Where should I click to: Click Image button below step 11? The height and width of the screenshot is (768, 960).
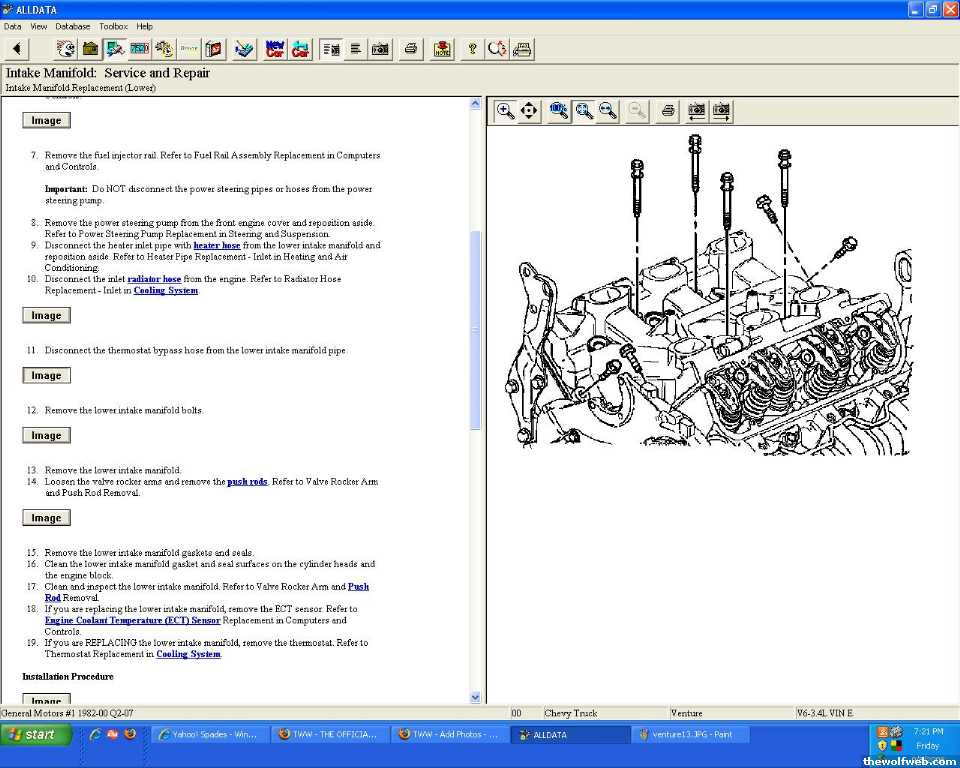(x=46, y=376)
